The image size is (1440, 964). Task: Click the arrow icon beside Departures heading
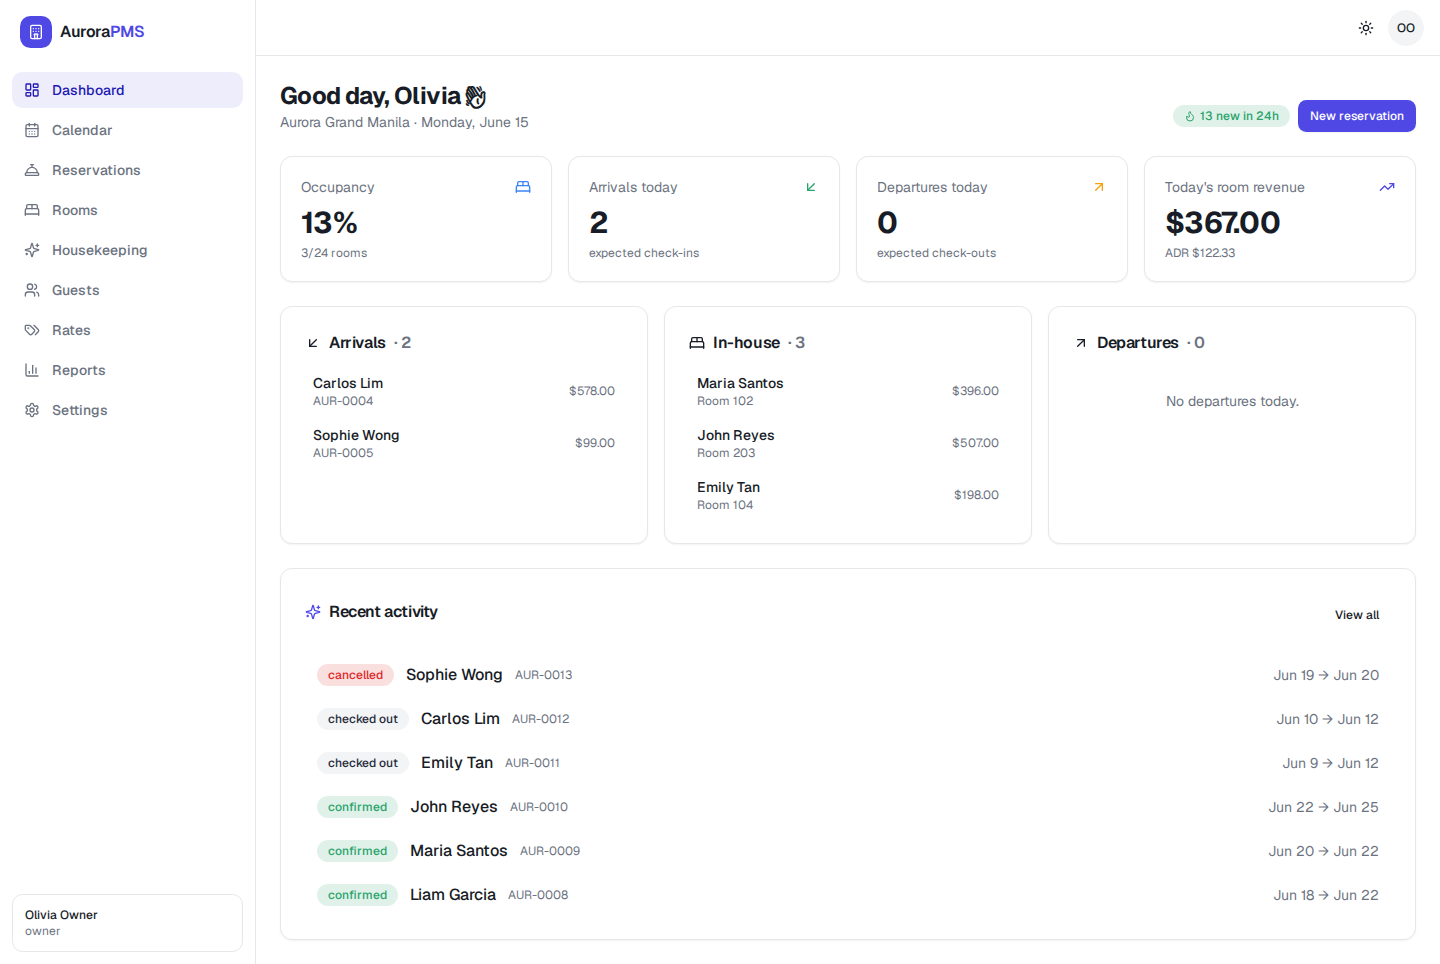pyautogui.click(x=1081, y=343)
